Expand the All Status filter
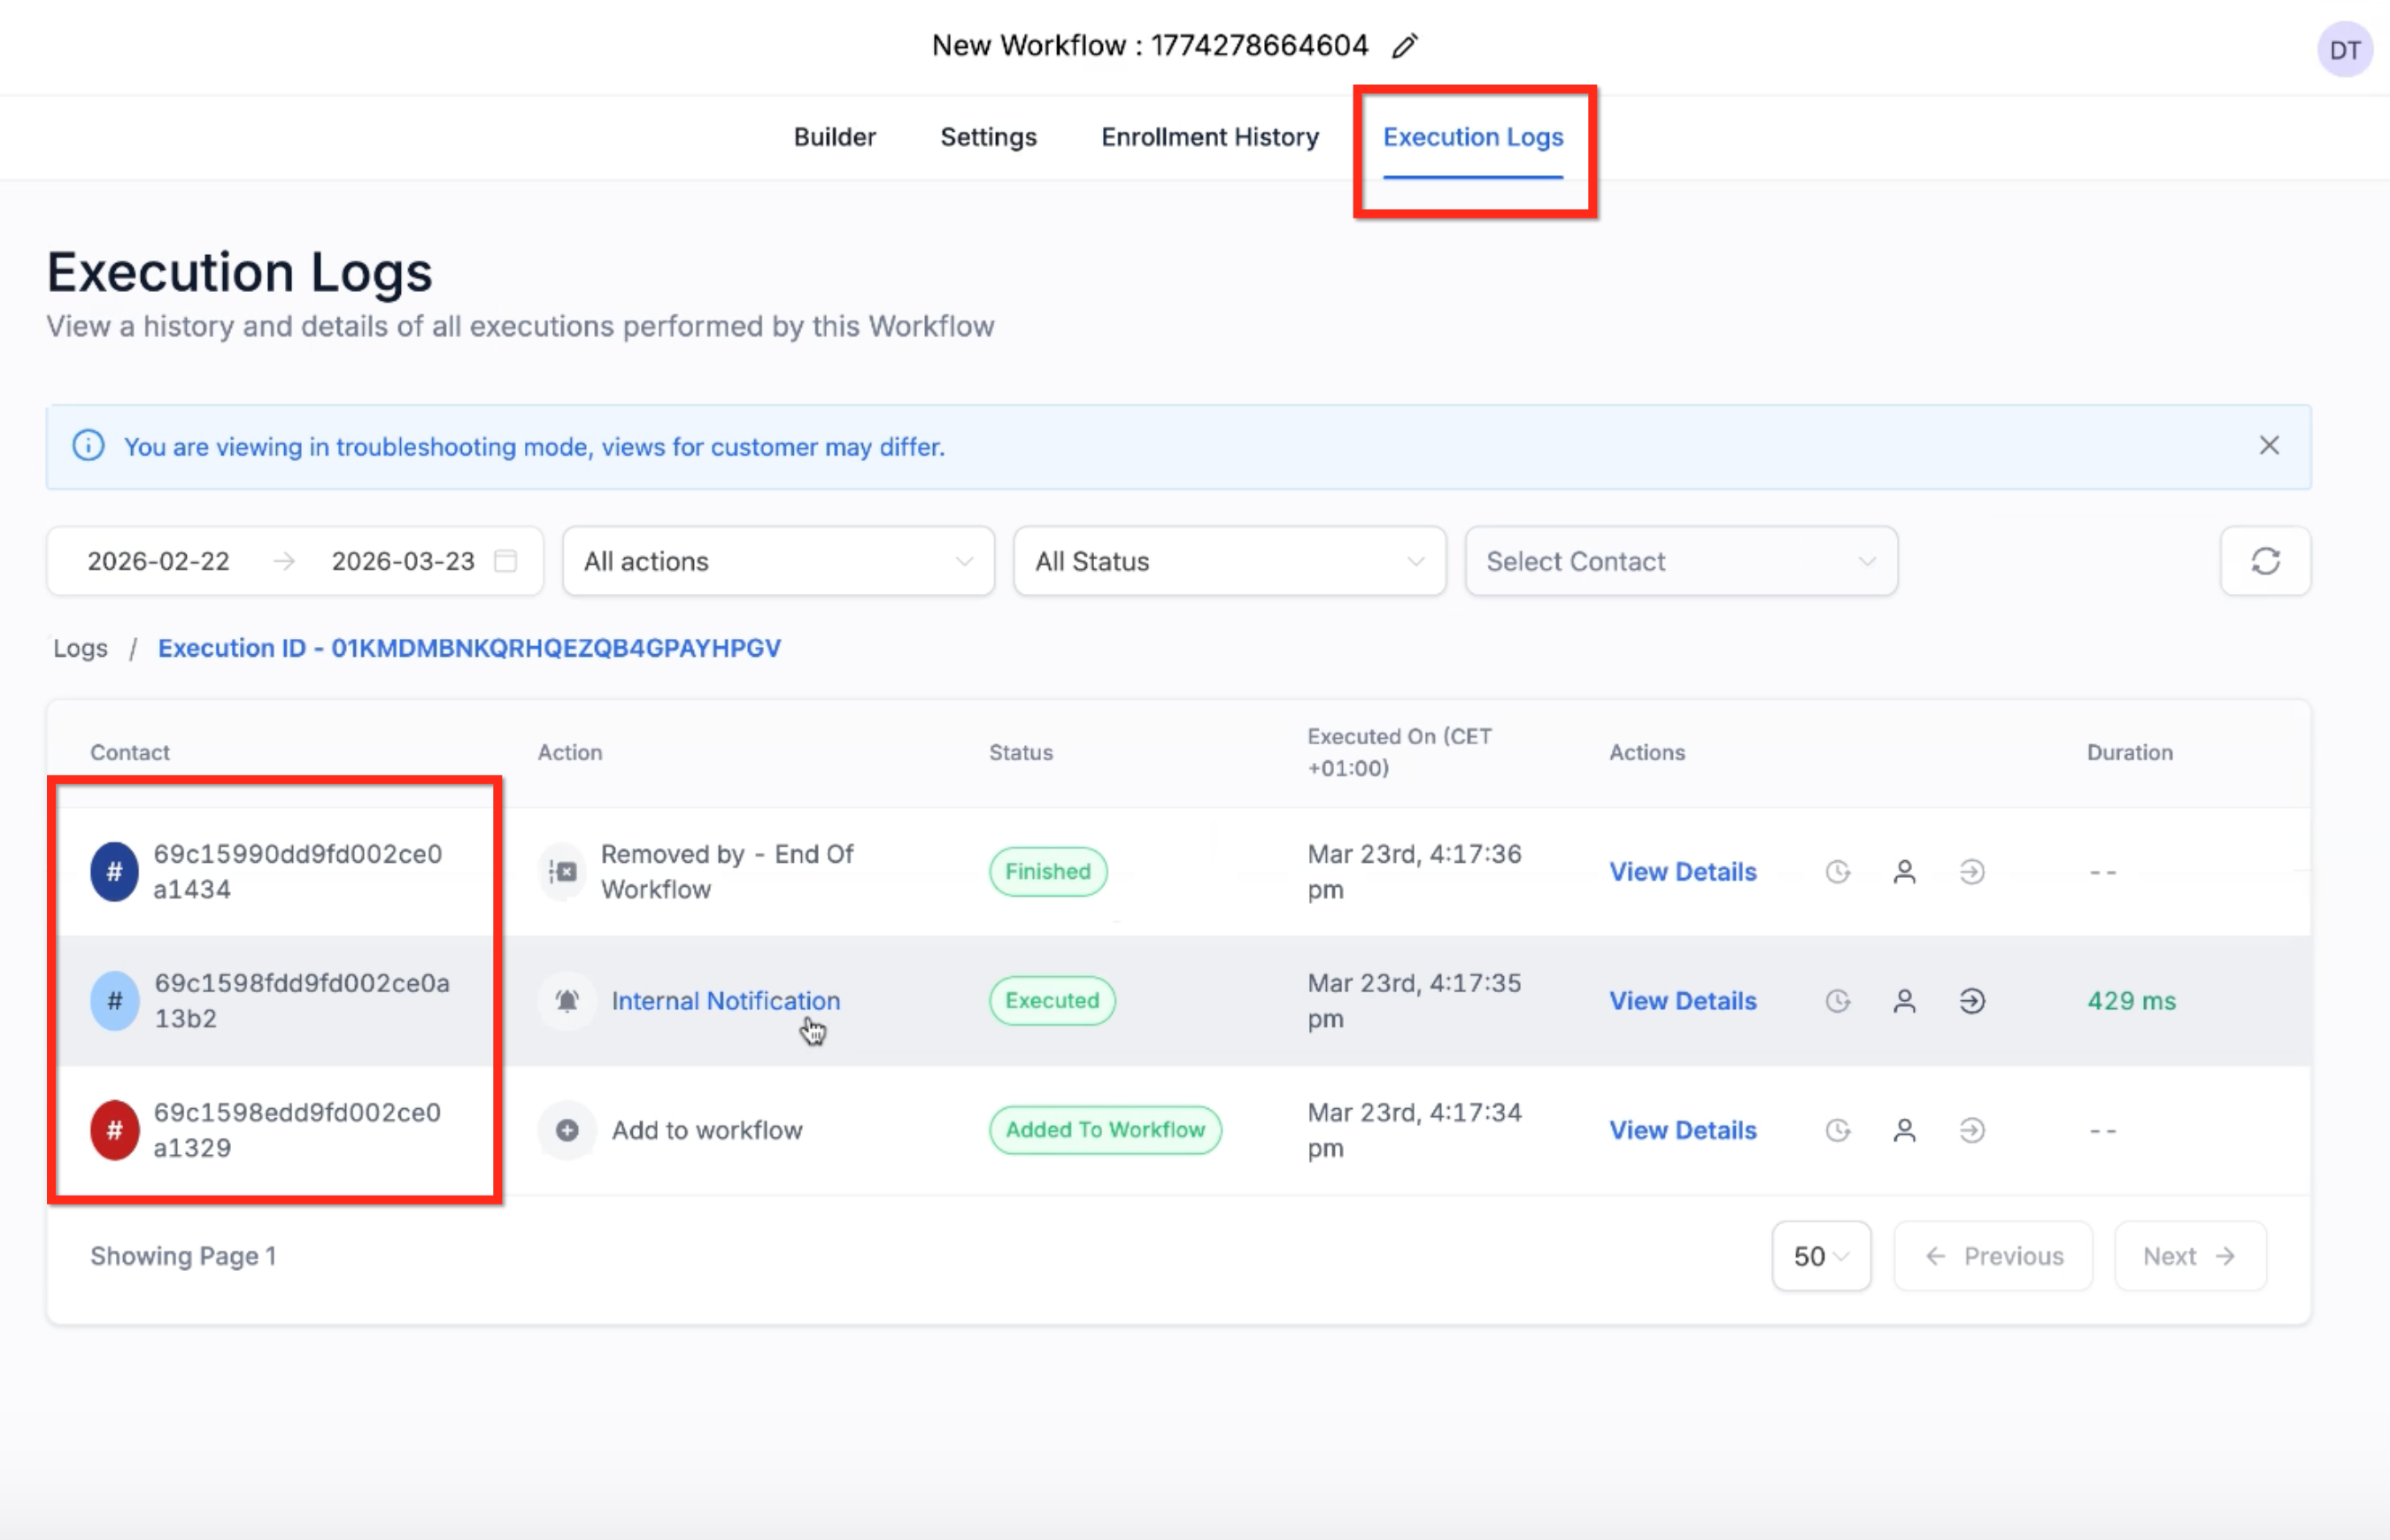The width and height of the screenshot is (2390, 1540). click(1228, 561)
